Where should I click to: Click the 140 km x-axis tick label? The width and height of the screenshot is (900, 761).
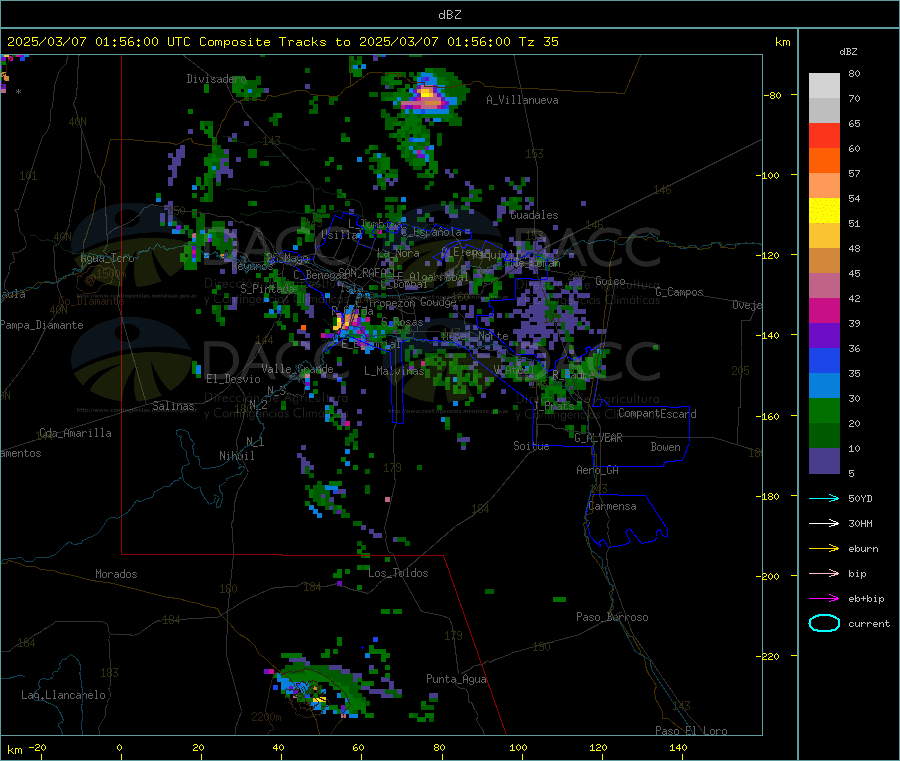point(677,747)
